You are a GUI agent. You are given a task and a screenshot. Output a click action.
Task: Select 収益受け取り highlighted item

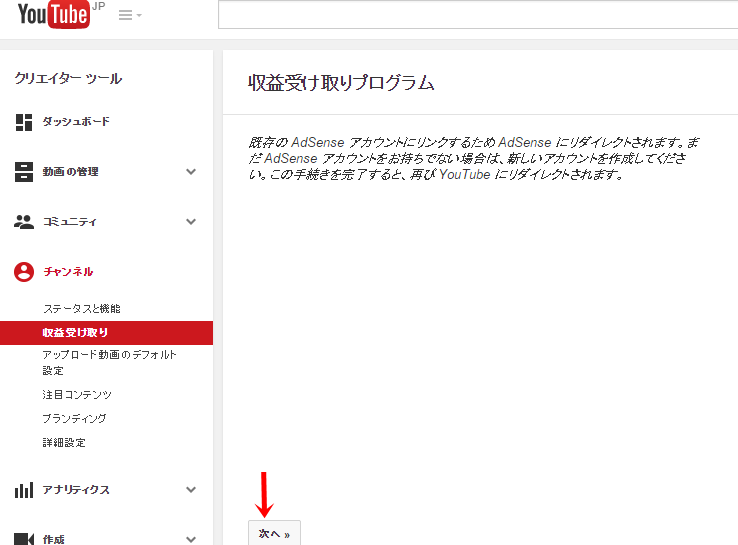click(106, 333)
